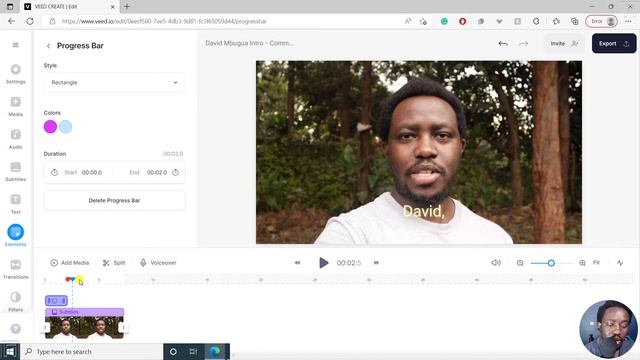Click the browser back arrow
This screenshot has width=640, height=360.
coord(11,21)
